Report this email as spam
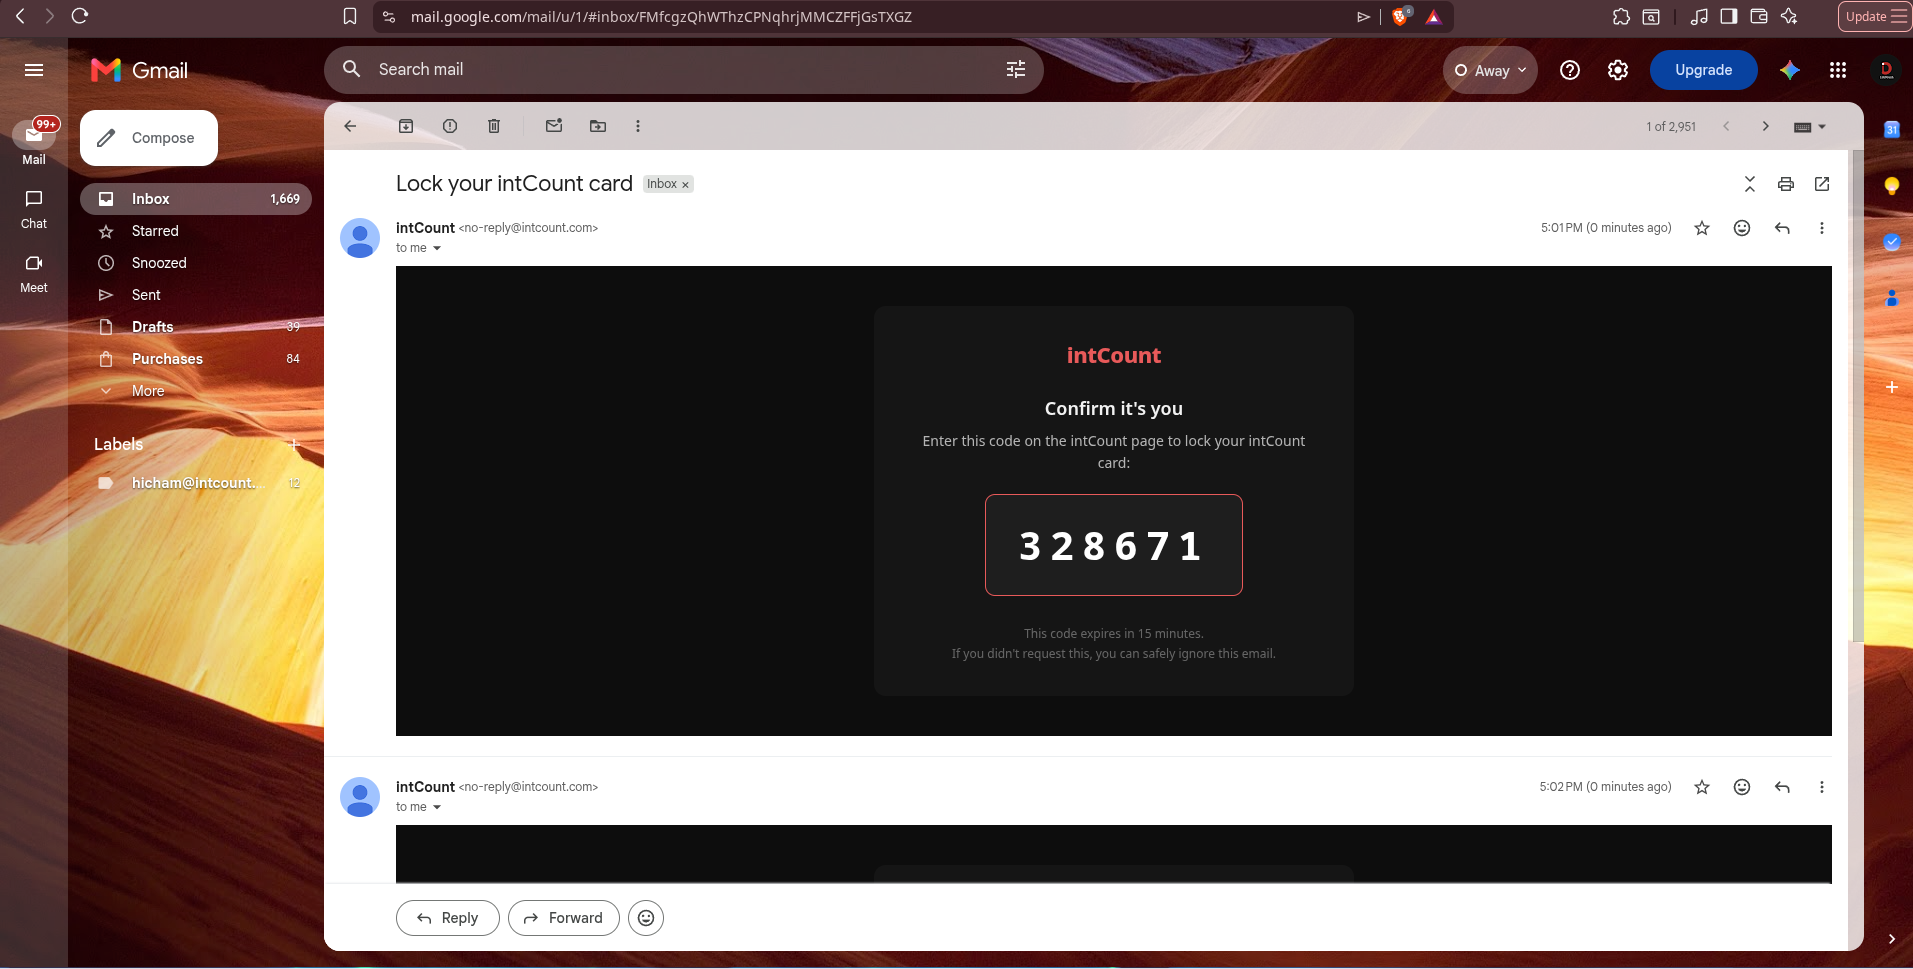Image resolution: width=1913 pixels, height=969 pixels. point(450,126)
